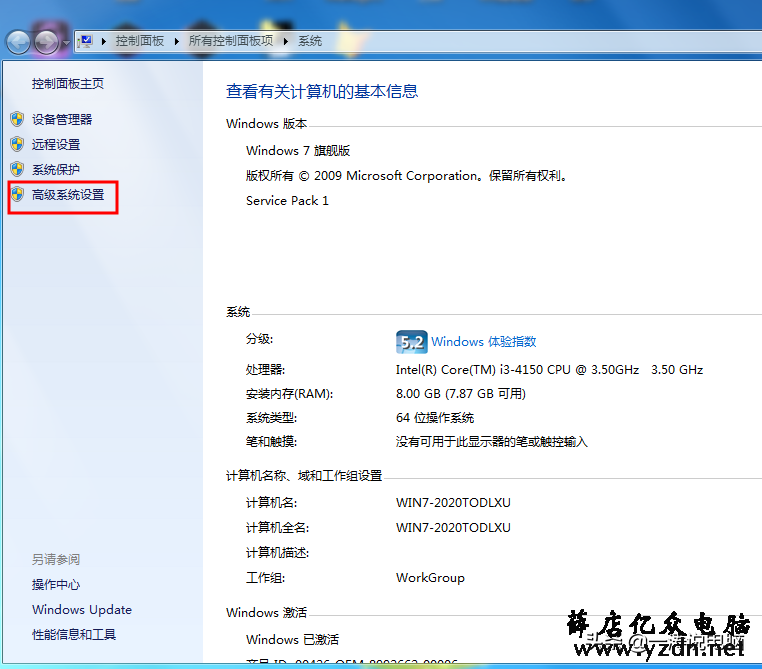This screenshot has width=762, height=669.
Task: Open the recent pages dropdown arrow
Action: [x=66, y=43]
